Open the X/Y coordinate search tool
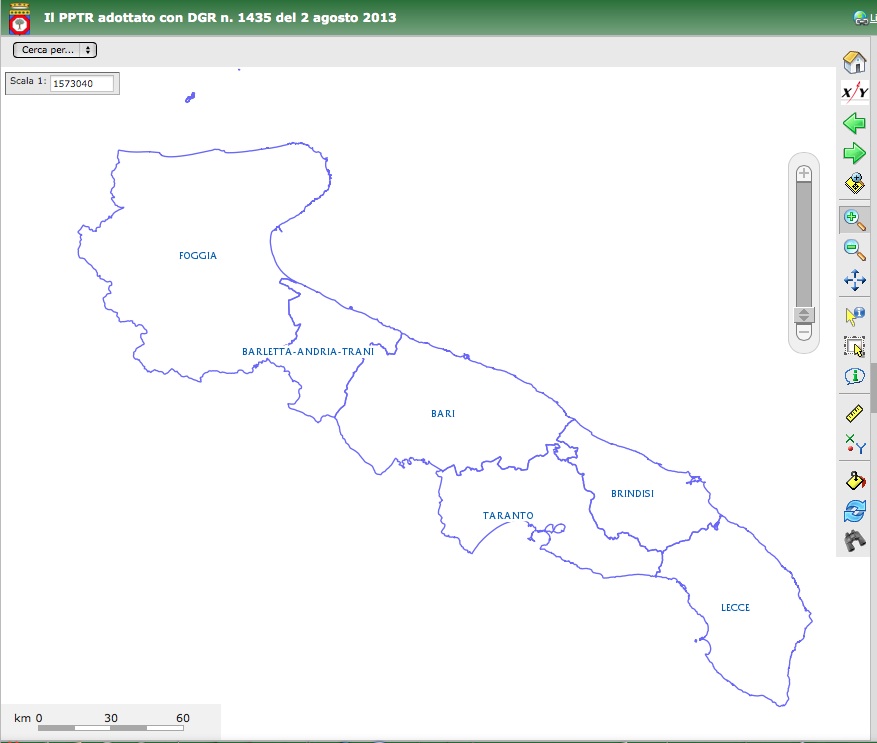 [x=854, y=93]
